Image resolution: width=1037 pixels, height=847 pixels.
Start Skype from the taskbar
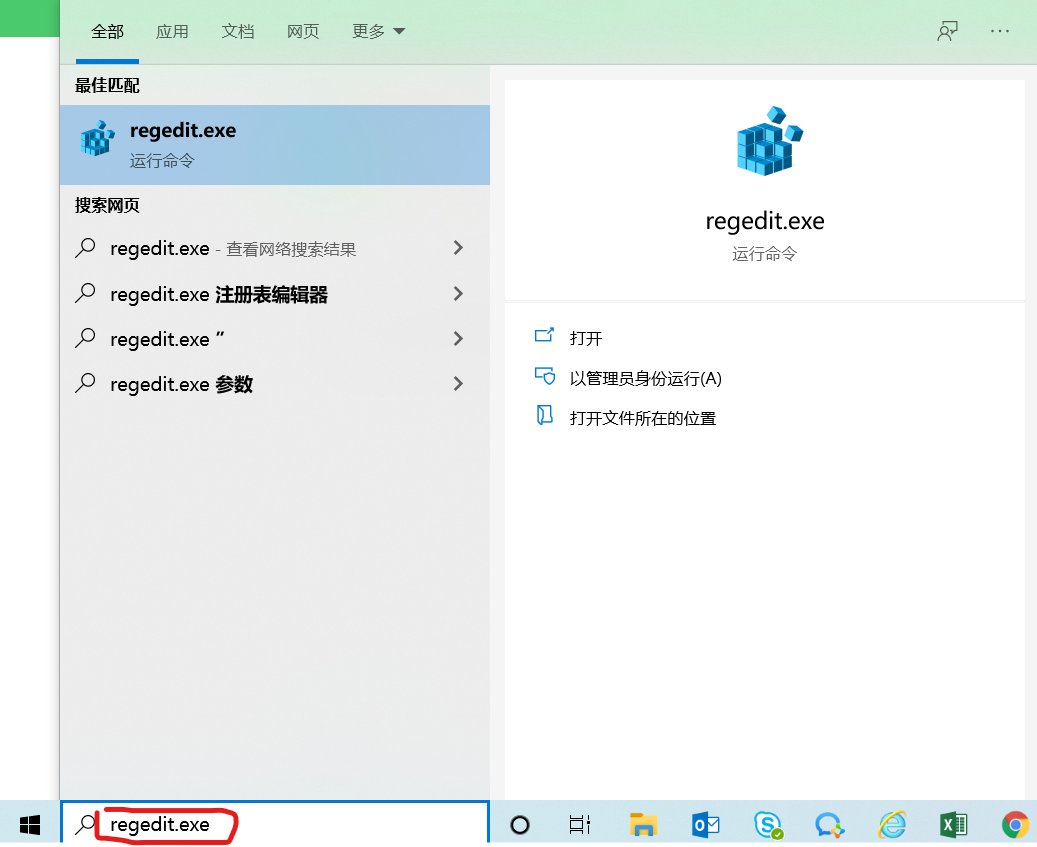767,824
